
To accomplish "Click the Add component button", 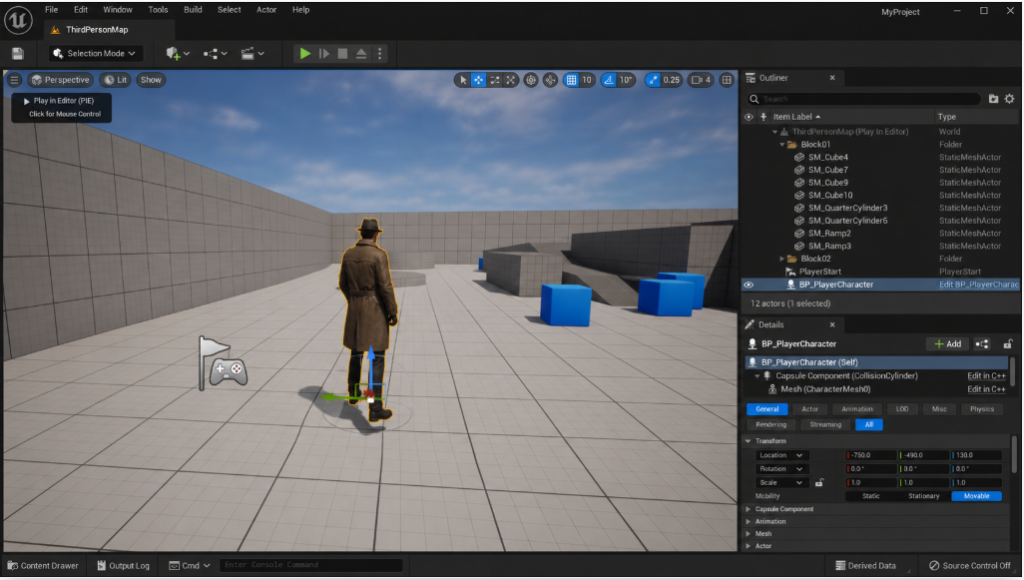I will tap(948, 344).
